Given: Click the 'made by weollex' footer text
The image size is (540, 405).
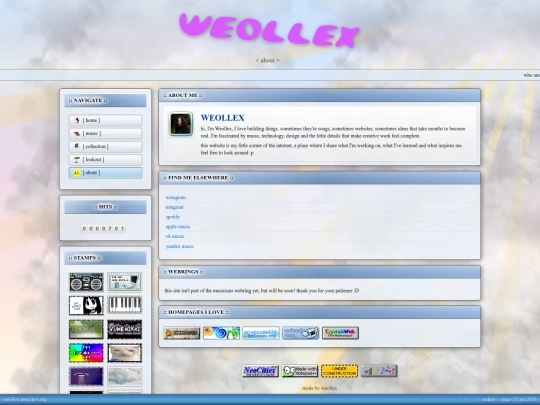Looking at the screenshot, I should click(320, 388).
